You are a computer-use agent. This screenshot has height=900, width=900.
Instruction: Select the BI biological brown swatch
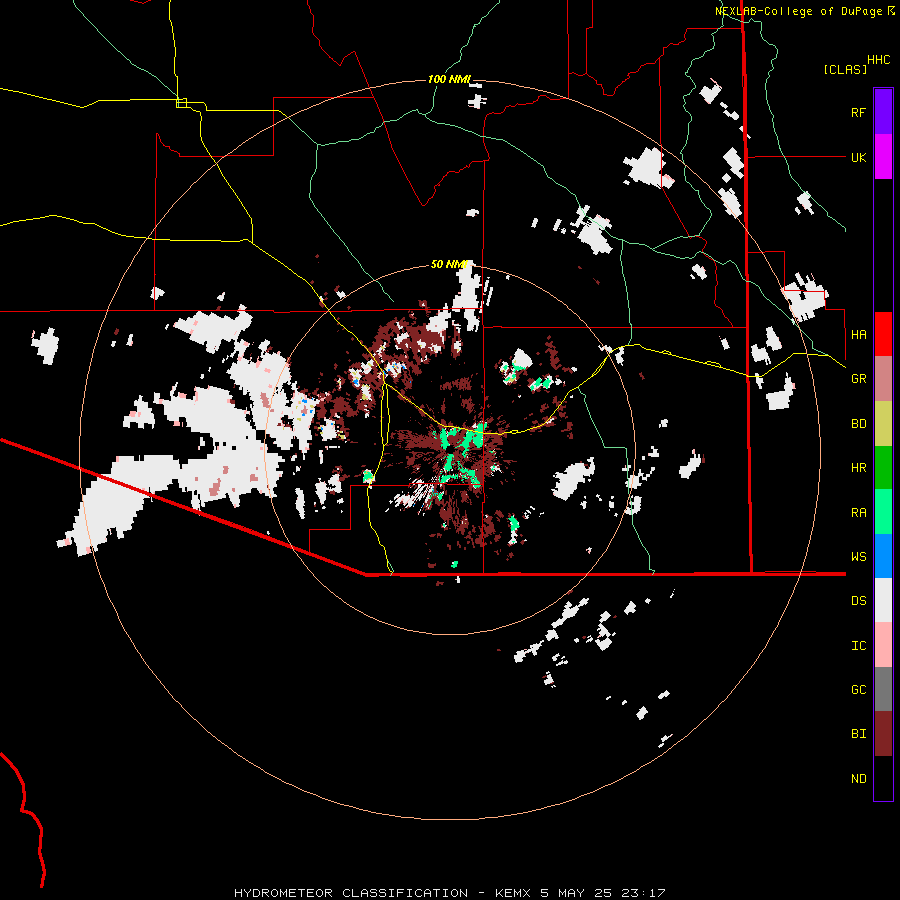[883, 734]
